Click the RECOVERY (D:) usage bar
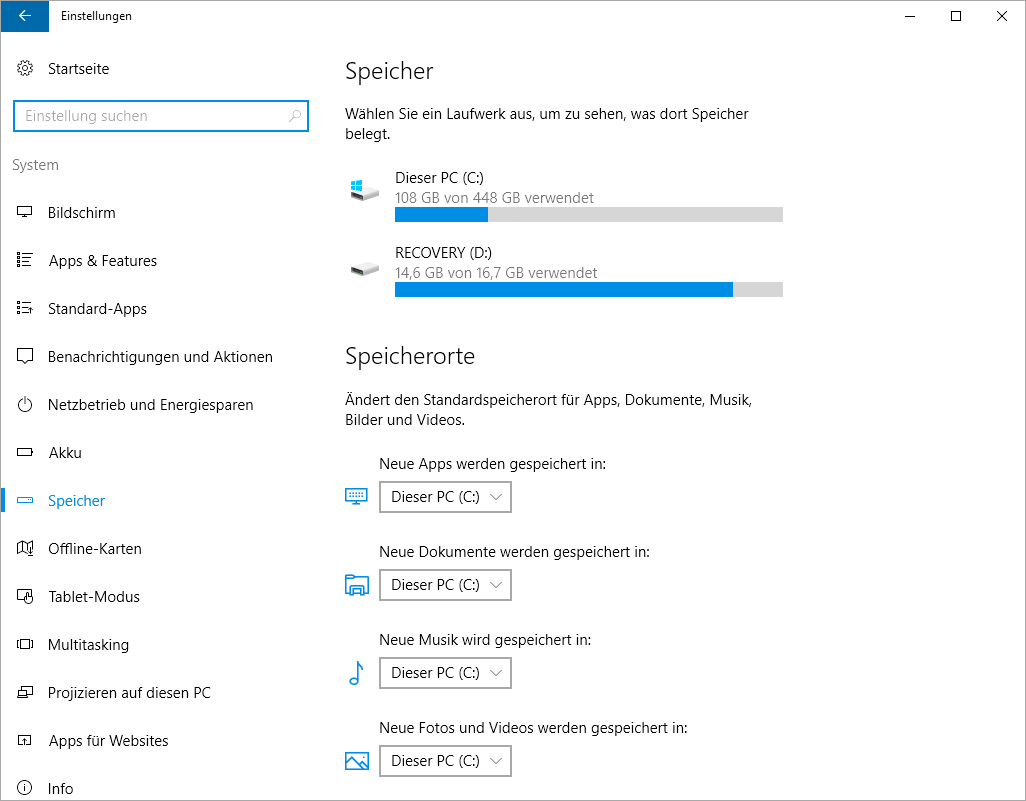 pyautogui.click(x=588, y=290)
